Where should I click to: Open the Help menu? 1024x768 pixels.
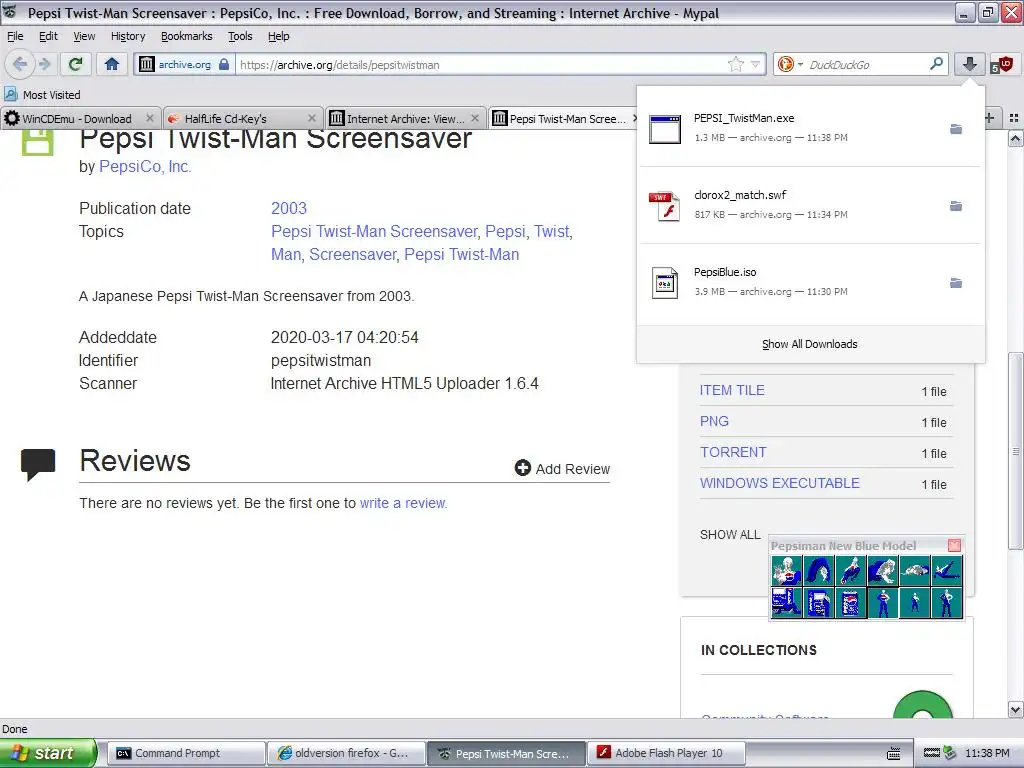pyautogui.click(x=279, y=36)
